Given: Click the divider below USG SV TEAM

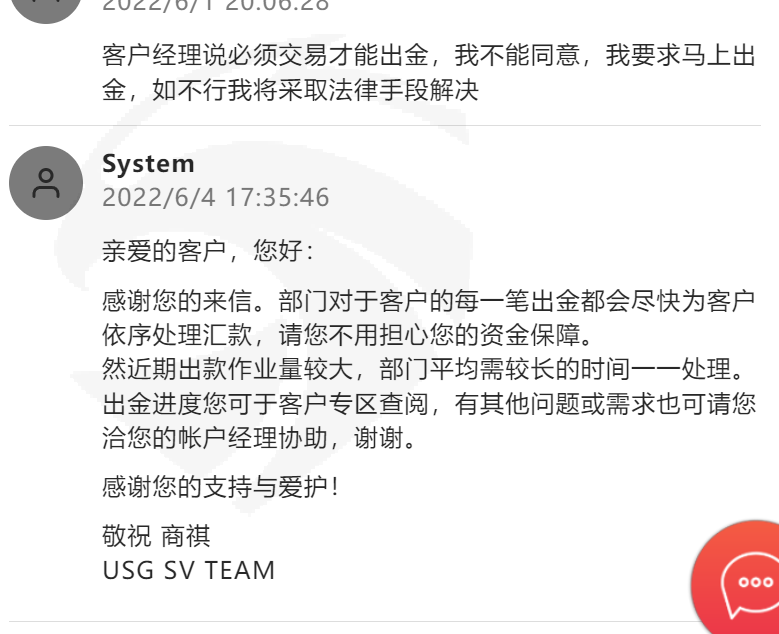Looking at the screenshot, I should pos(350,621).
